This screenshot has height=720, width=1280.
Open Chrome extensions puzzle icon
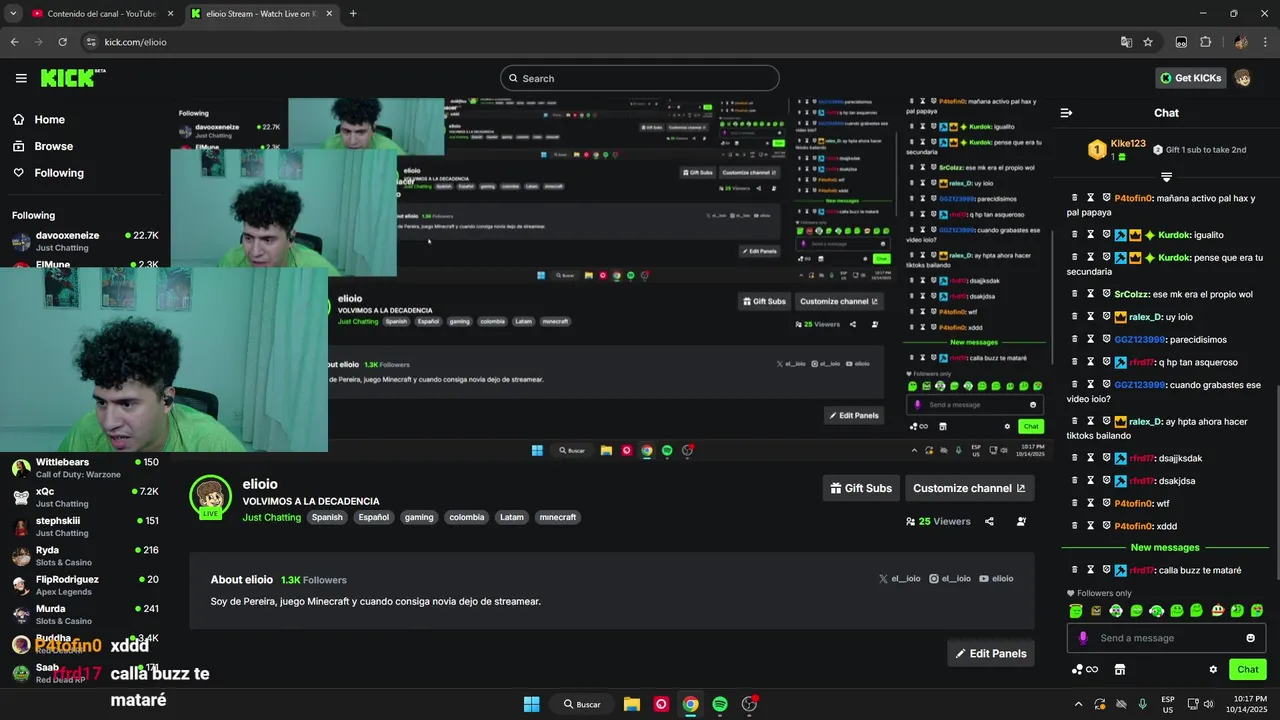tap(1205, 42)
